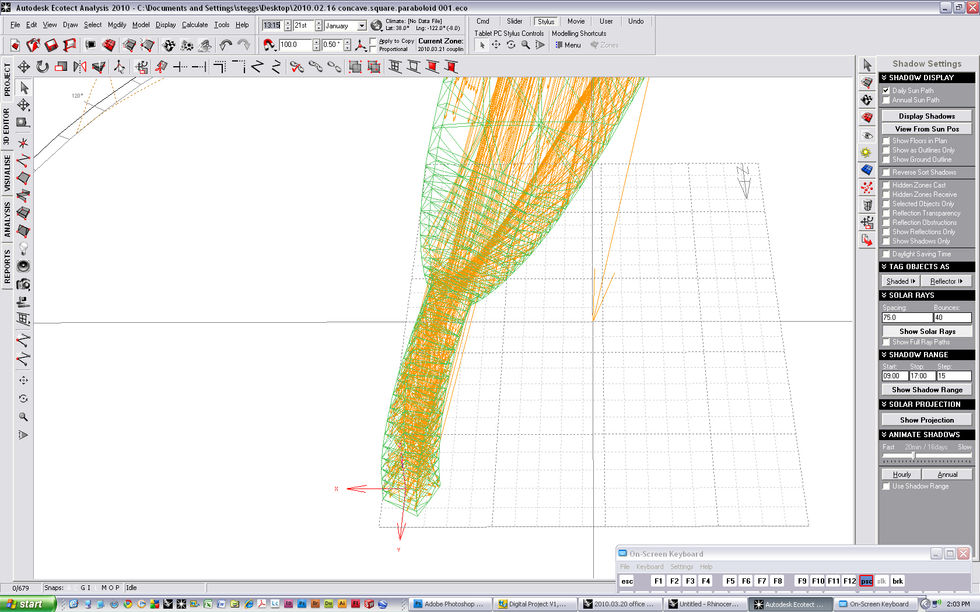Check Show Ground Outline
The height and width of the screenshot is (612, 980).
tap(886, 160)
